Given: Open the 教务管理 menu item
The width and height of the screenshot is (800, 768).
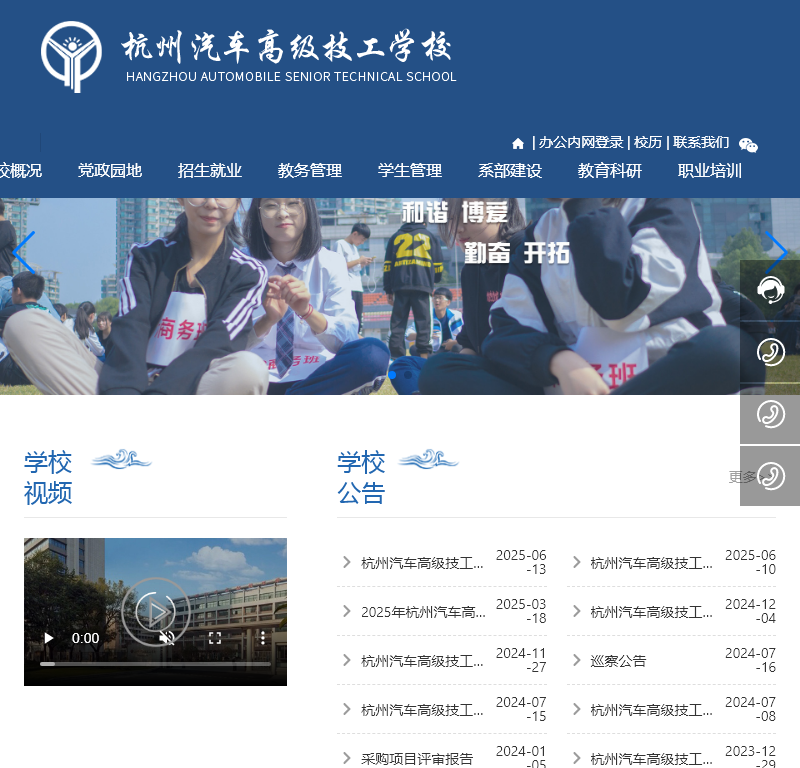Looking at the screenshot, I should pos(310,171).
